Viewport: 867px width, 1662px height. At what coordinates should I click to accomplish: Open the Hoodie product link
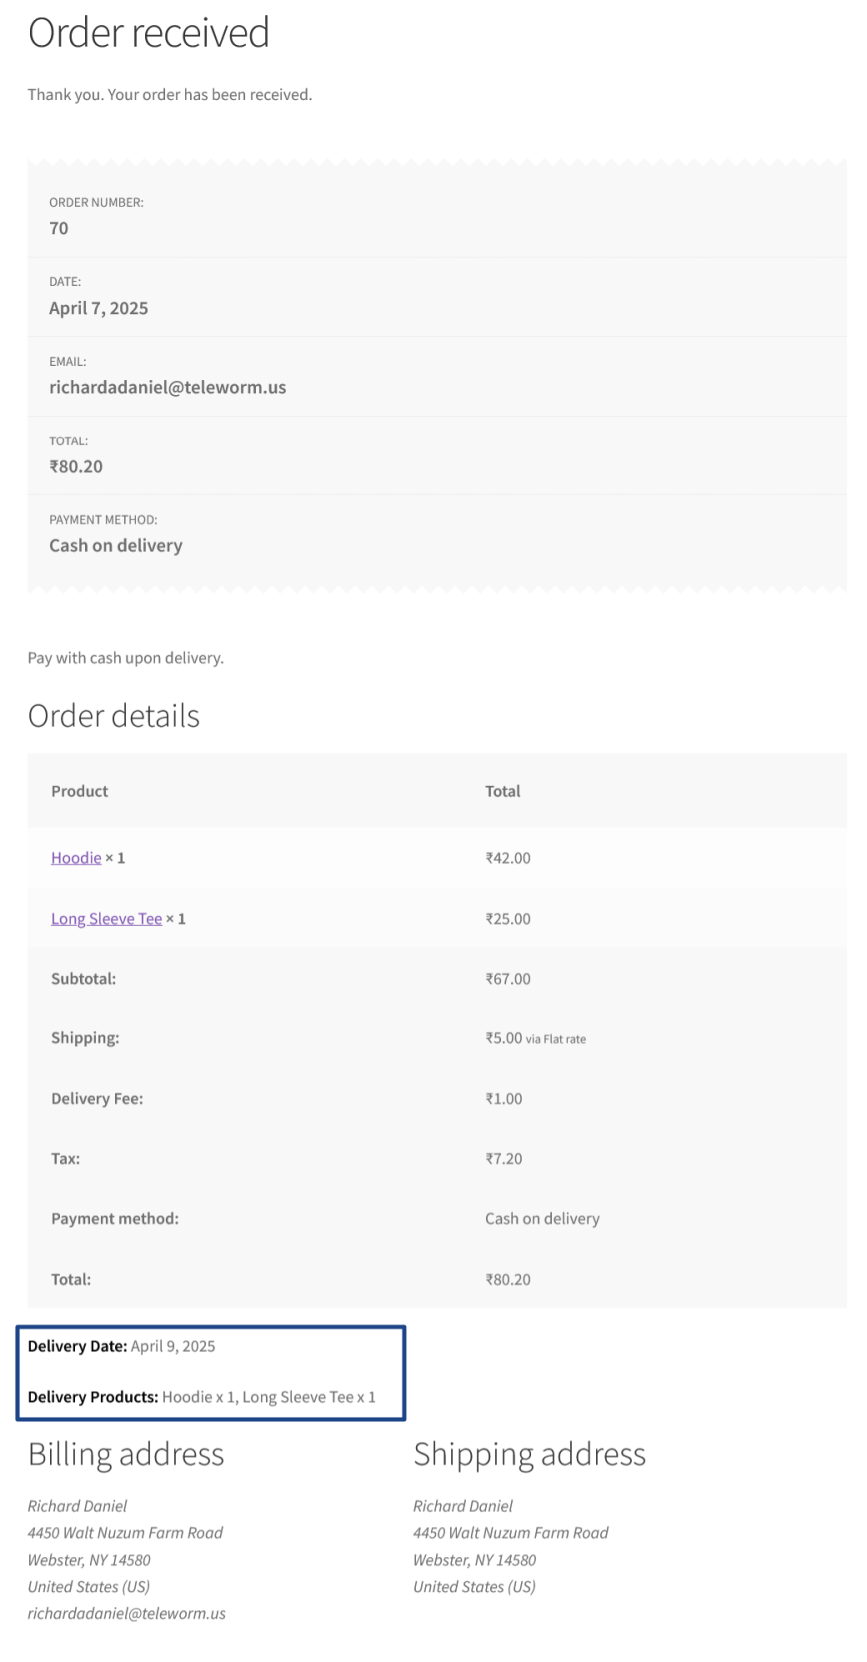(76, 858)
